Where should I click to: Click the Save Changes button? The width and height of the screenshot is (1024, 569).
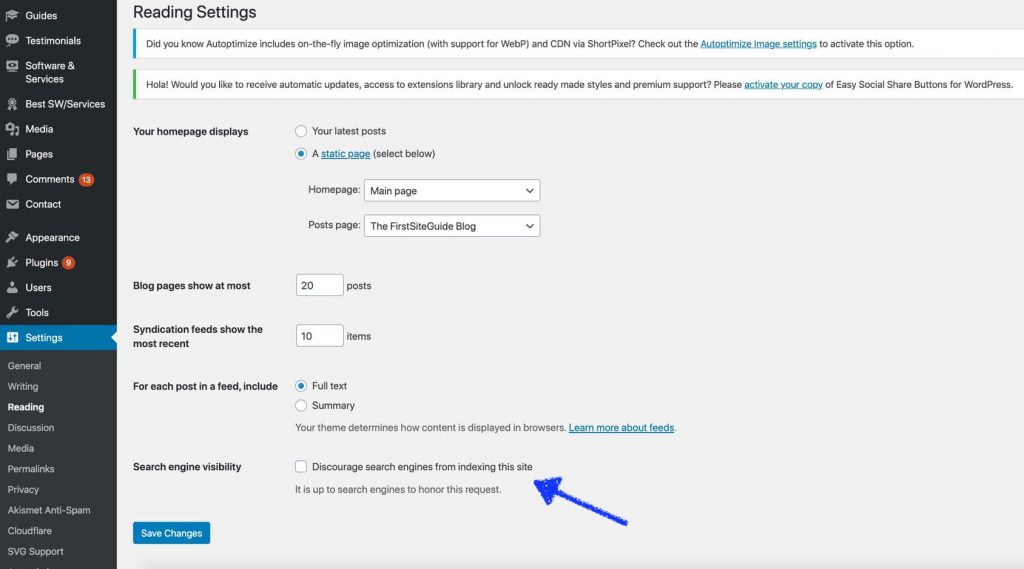(x=172, y=533)
